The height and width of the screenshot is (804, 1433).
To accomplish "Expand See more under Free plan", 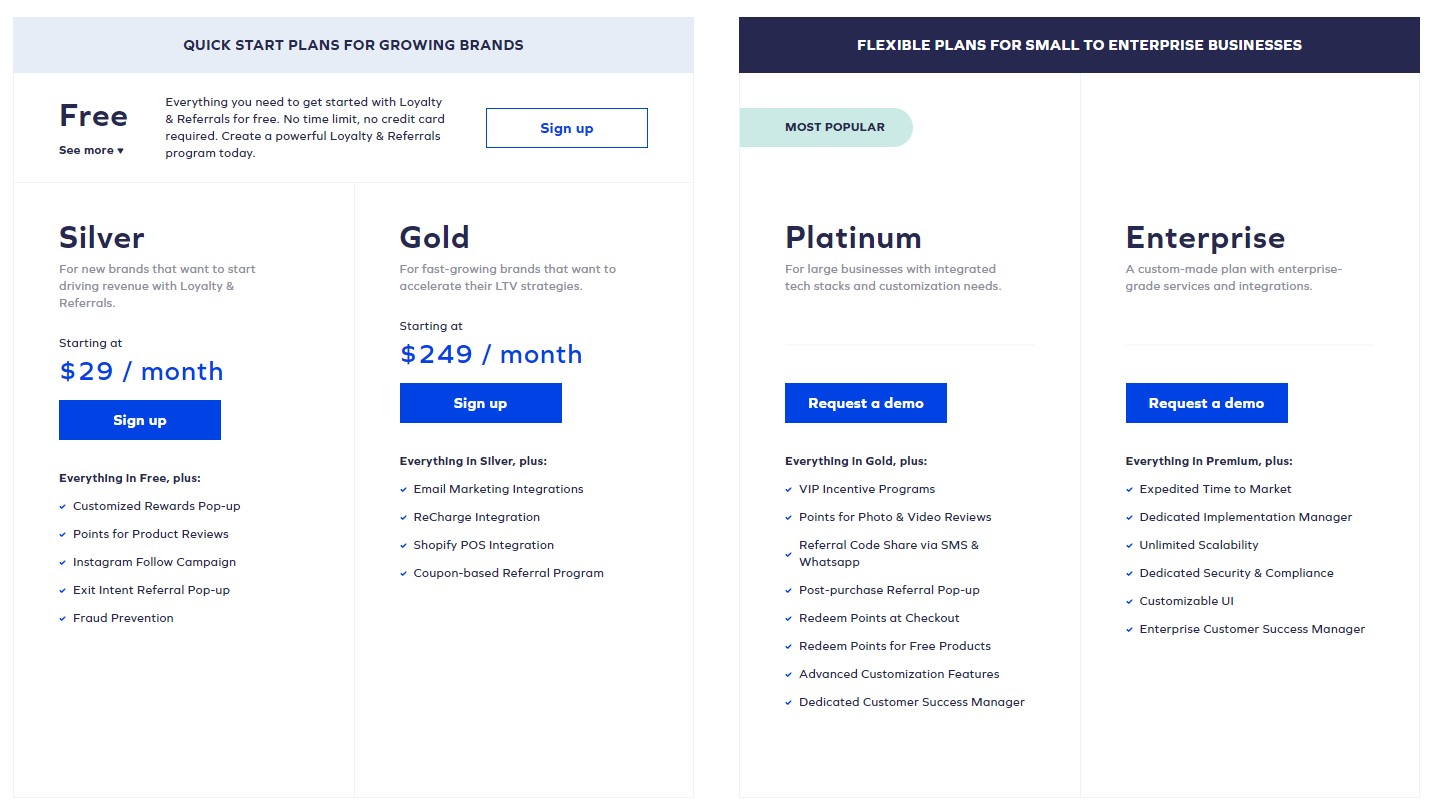I will click(x=91, y=150).
